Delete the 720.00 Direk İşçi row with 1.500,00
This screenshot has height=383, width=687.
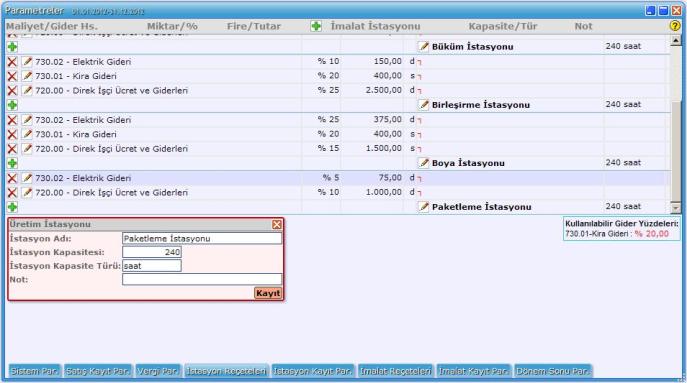(x=12, y=149)
